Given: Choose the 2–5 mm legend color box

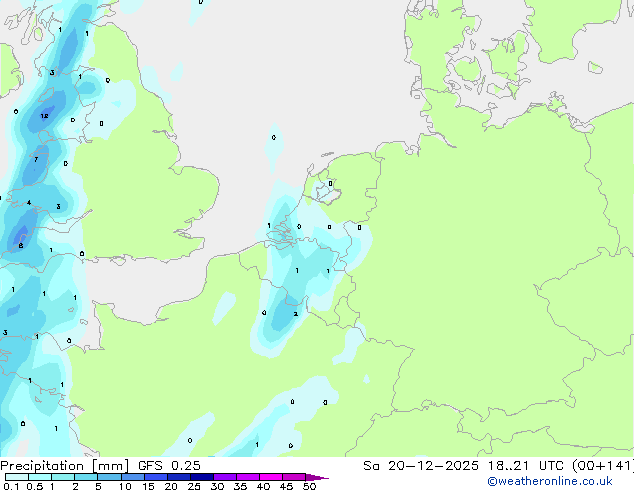Looking at the screenshot, I should [x=86, y=477].
